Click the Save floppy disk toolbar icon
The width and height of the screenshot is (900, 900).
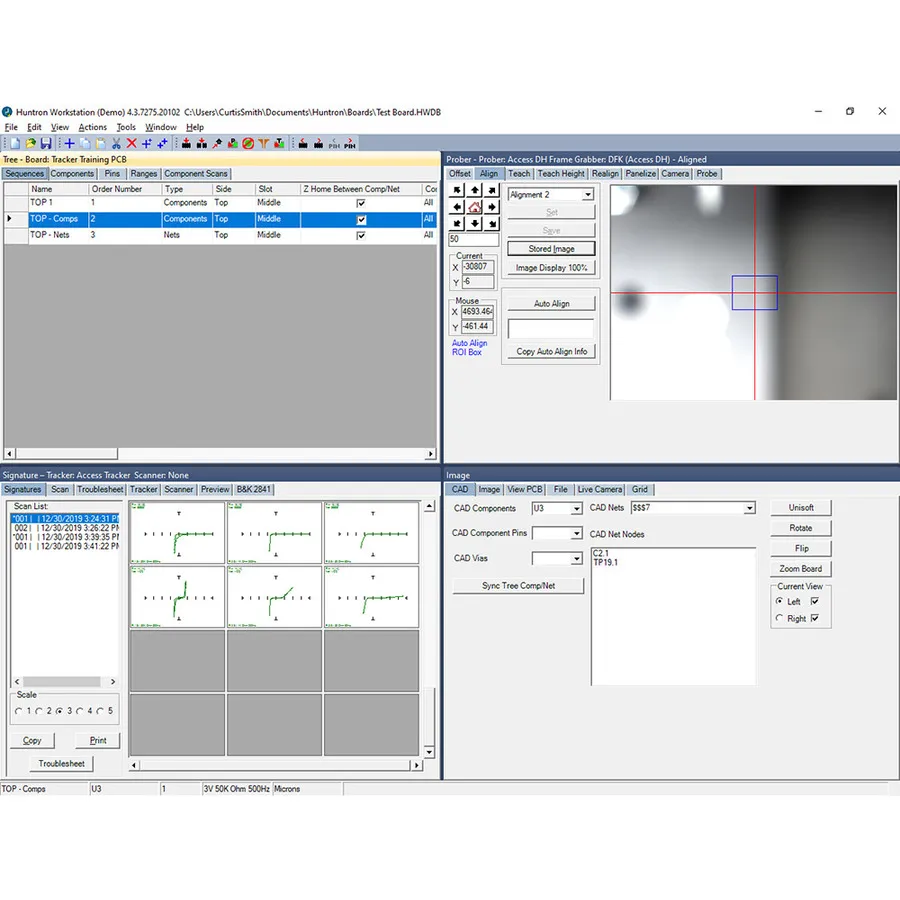click(x=46, y=143)
